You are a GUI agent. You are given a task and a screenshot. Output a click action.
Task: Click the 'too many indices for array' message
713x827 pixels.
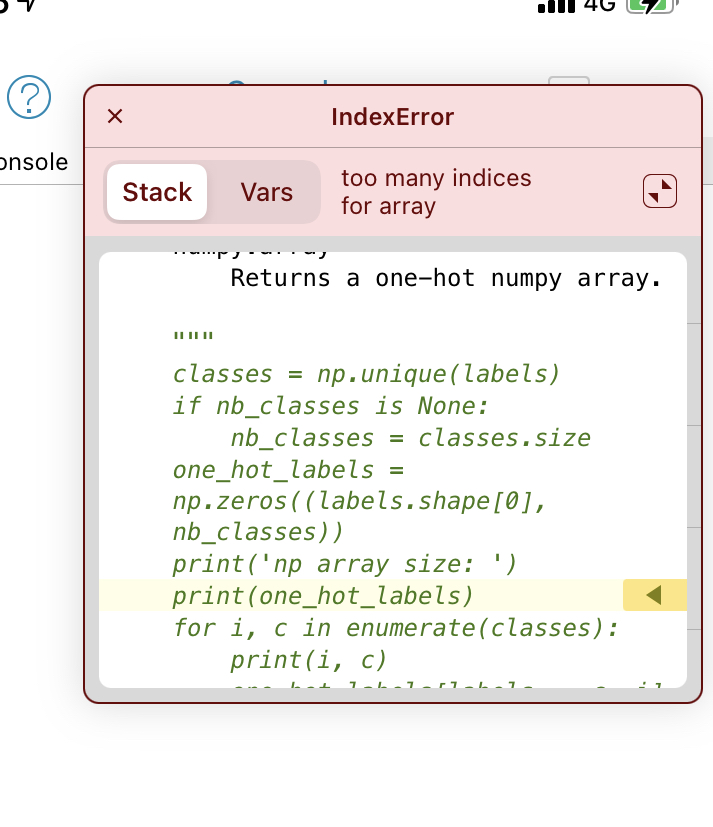coord(436,192)
